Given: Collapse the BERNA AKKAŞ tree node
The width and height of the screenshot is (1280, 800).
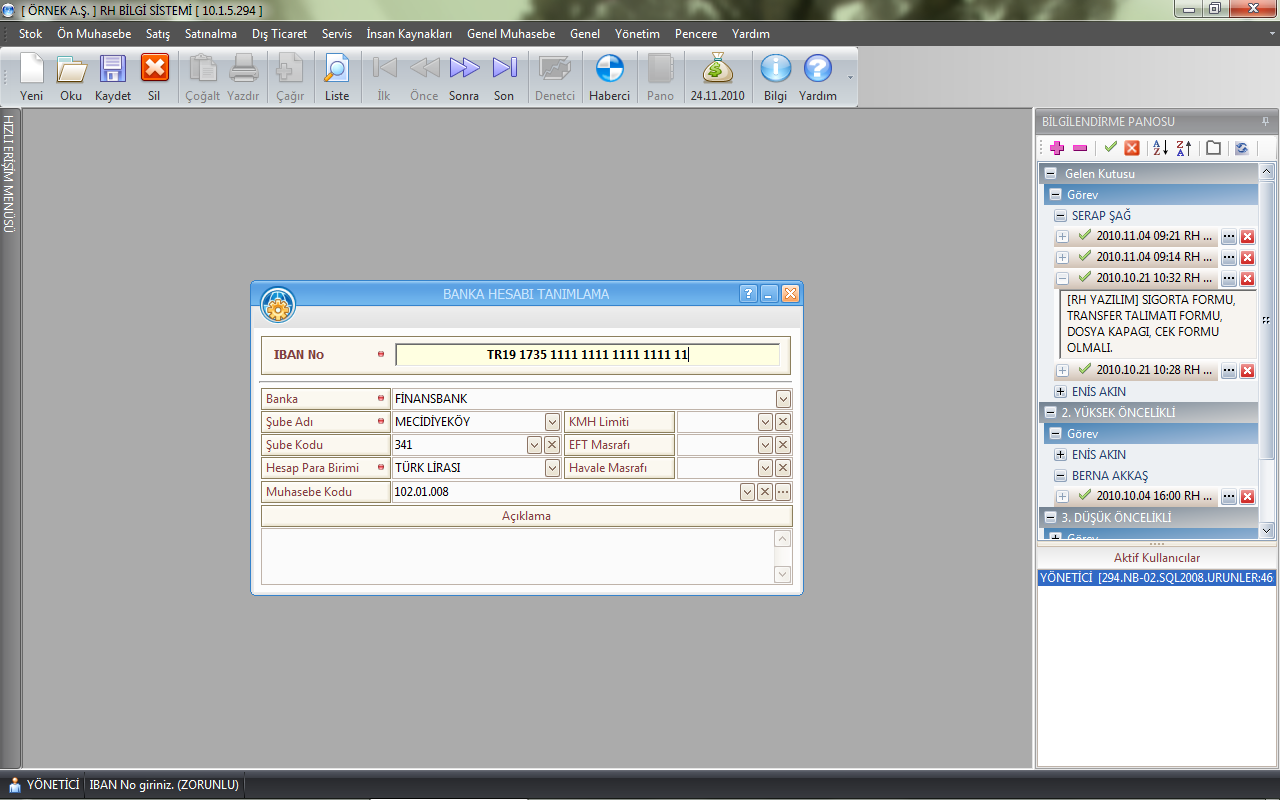Looking at the screenshot, I should 1060,476.
